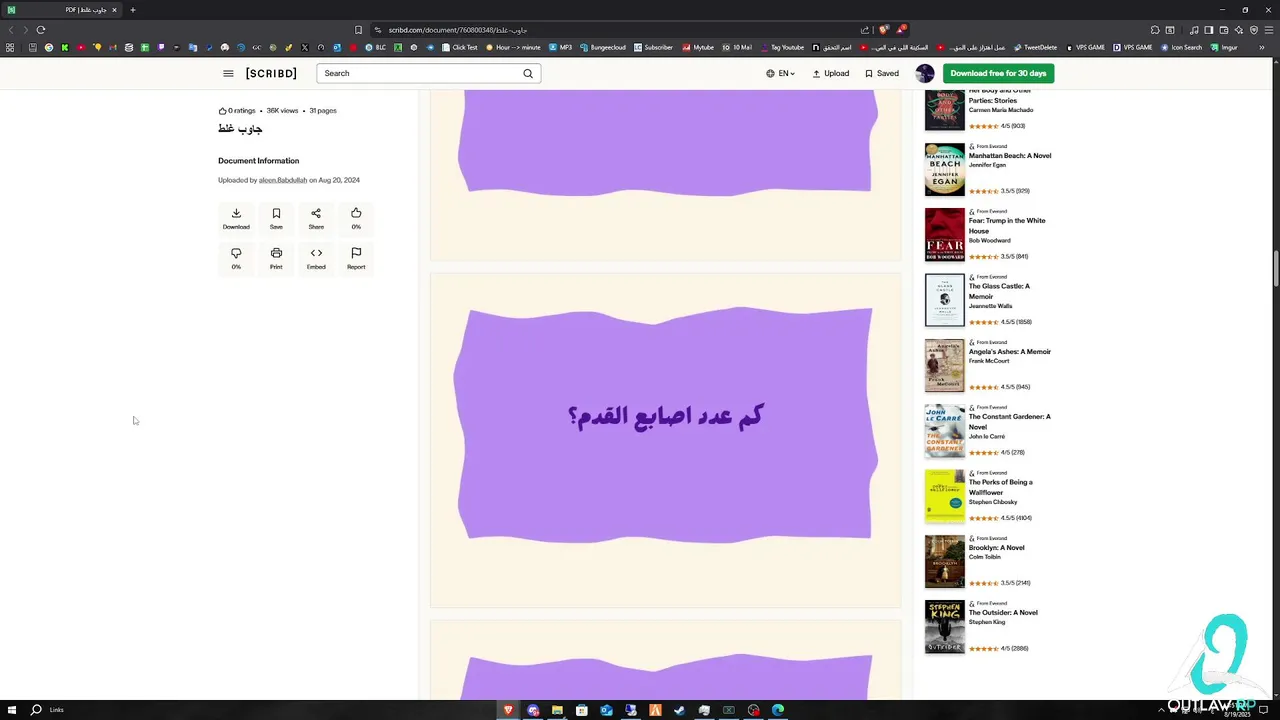The width and height of the screenshot is (1280, 720).
Task: Open Manhattan Beach: A Novel title
Action: click(x=1010, y=155)
